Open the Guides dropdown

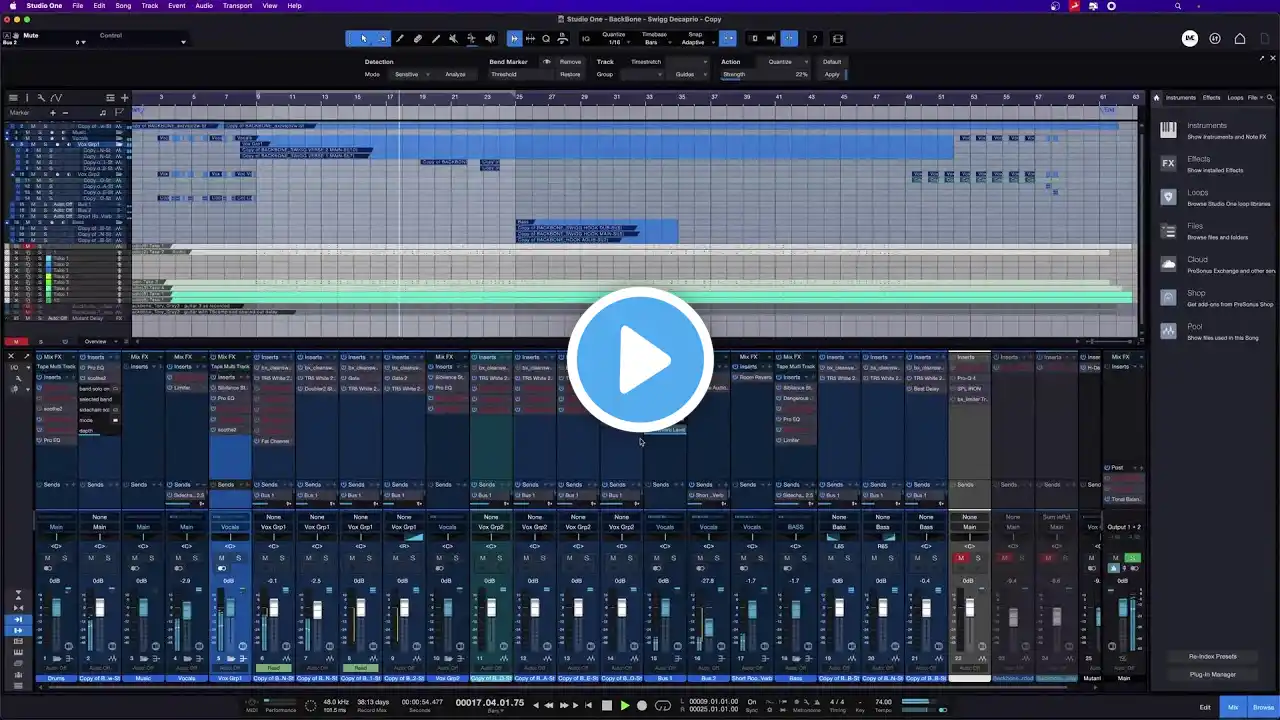pos(690,74)
